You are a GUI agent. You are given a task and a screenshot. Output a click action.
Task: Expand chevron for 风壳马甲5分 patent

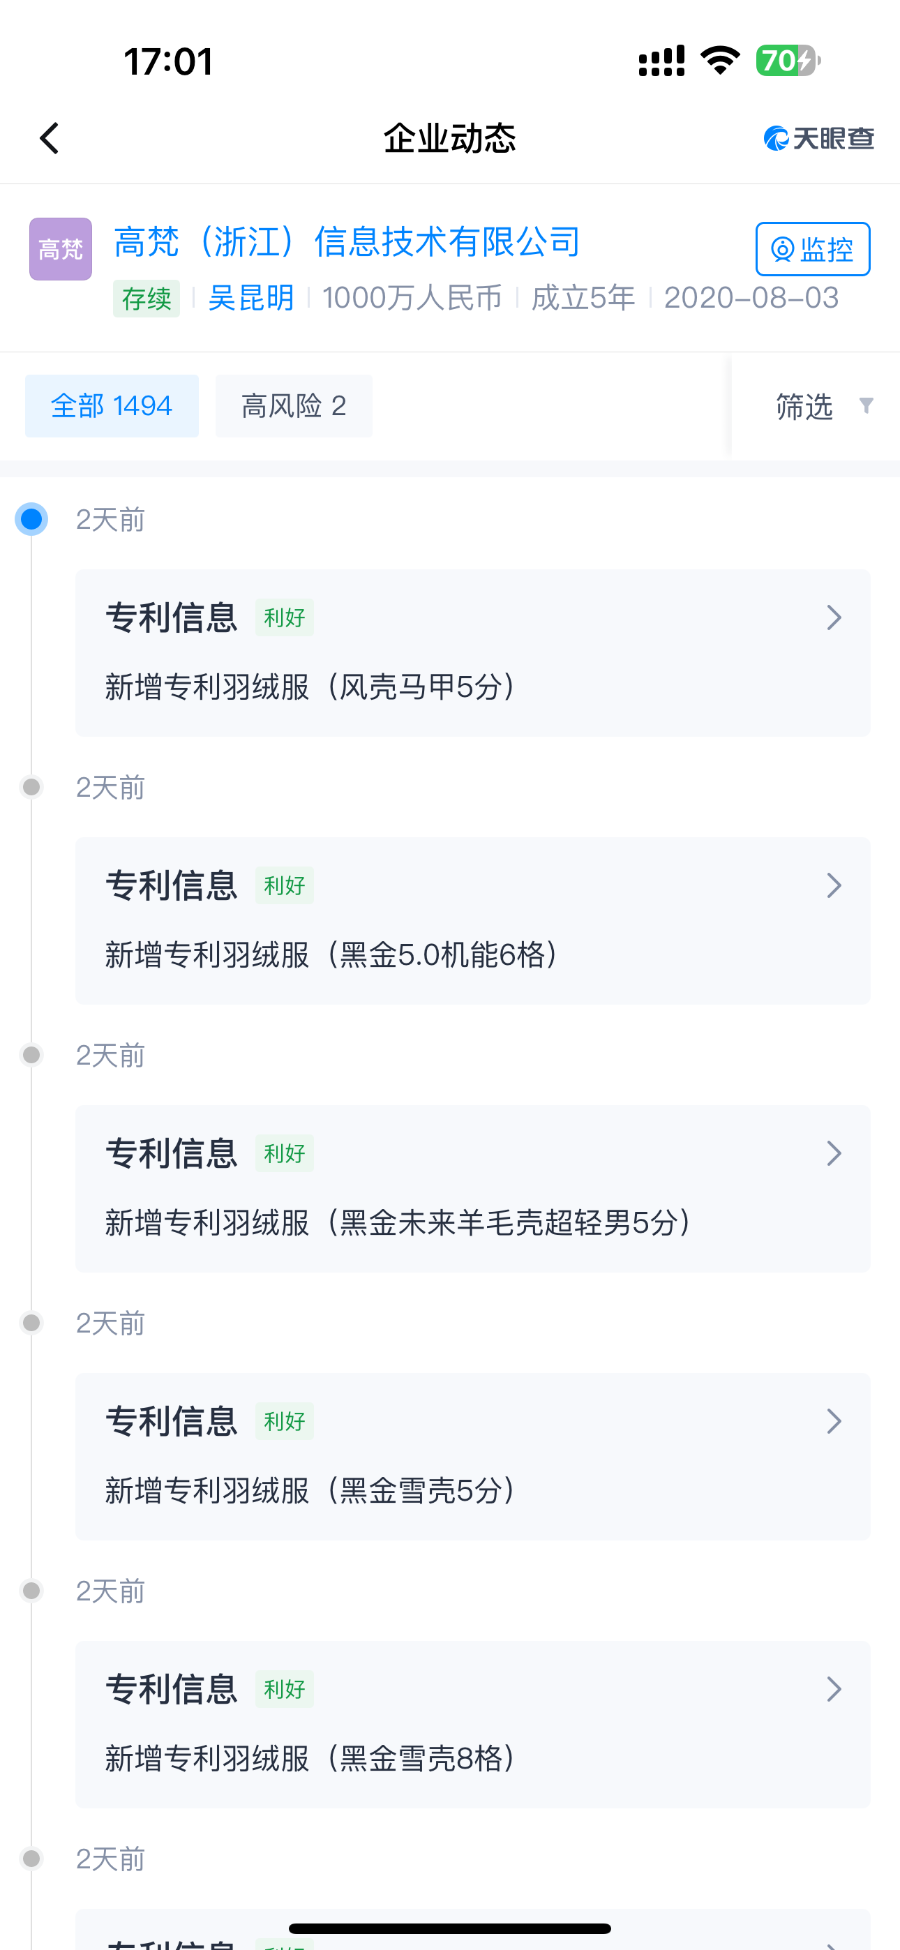[834, 618]
